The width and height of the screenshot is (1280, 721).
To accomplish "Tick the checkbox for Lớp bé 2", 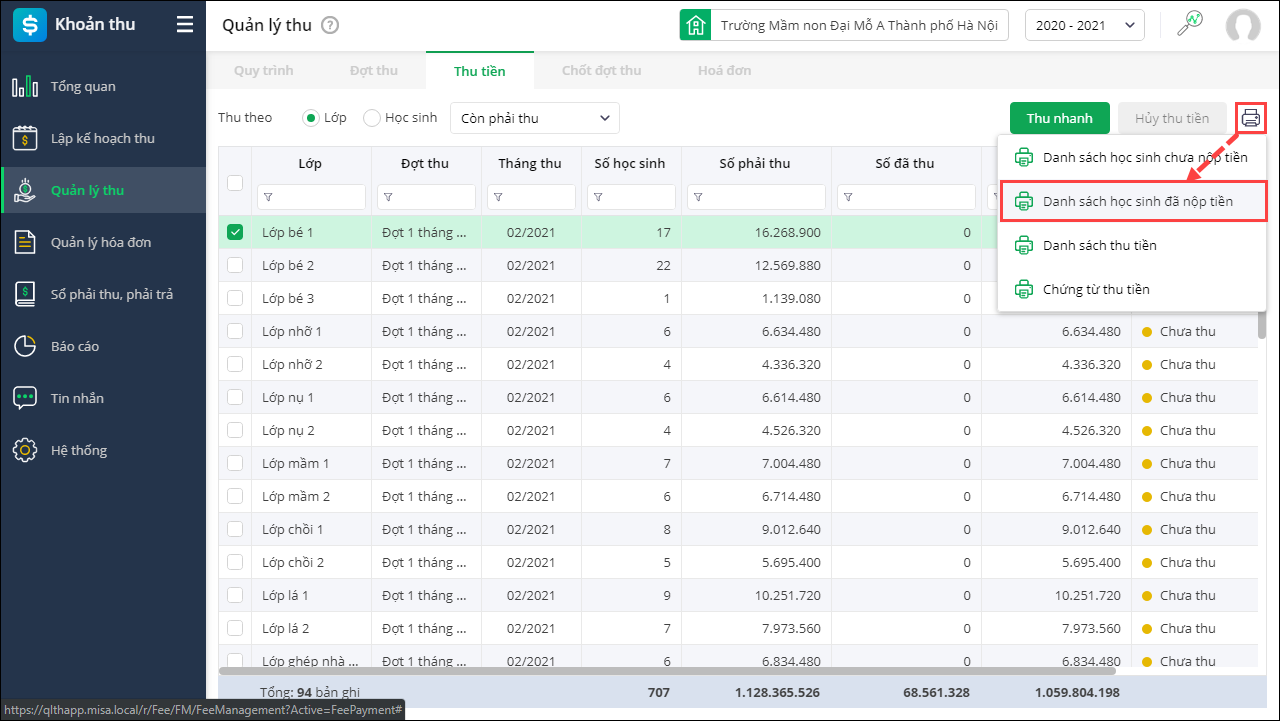I will pyautogui.click(x=235, y=265).
